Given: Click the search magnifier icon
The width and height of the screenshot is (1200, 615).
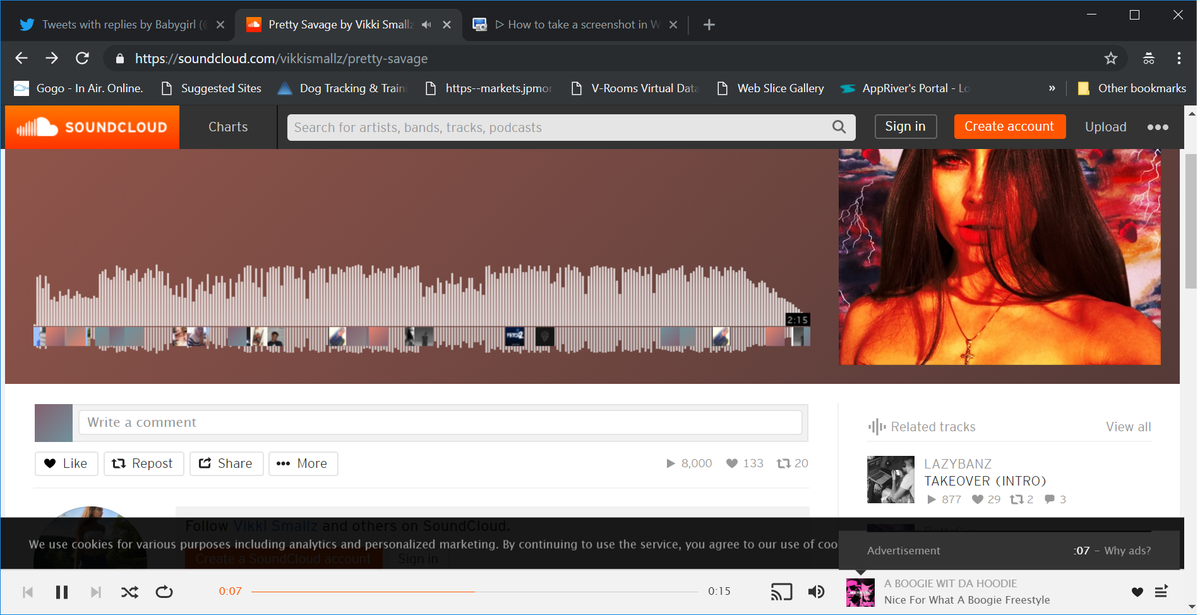Looking at the screenshot, I should [x=839, y=127].
